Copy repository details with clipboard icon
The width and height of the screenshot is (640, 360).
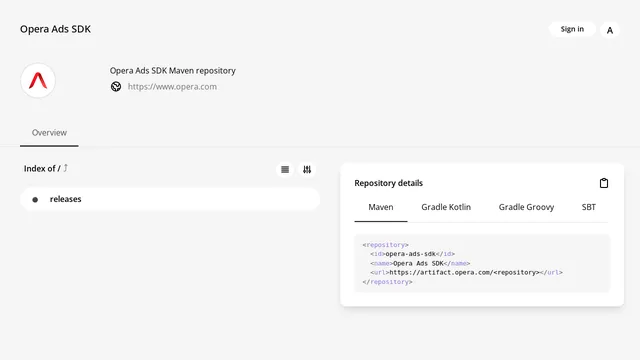604,183
